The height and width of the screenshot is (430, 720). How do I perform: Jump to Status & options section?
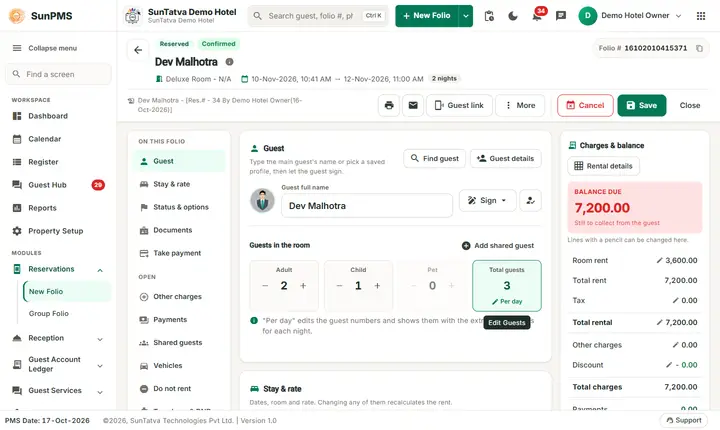click(x=180, y=207)
